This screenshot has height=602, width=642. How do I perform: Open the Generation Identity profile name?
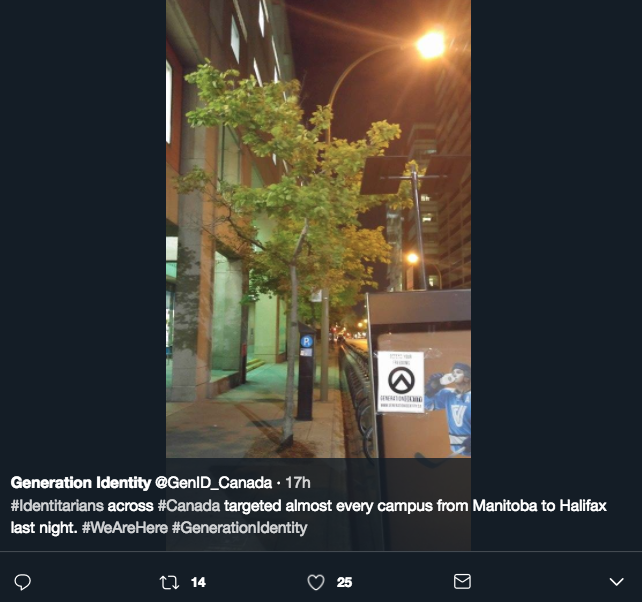pyautogui.click(x=81, y=483)
